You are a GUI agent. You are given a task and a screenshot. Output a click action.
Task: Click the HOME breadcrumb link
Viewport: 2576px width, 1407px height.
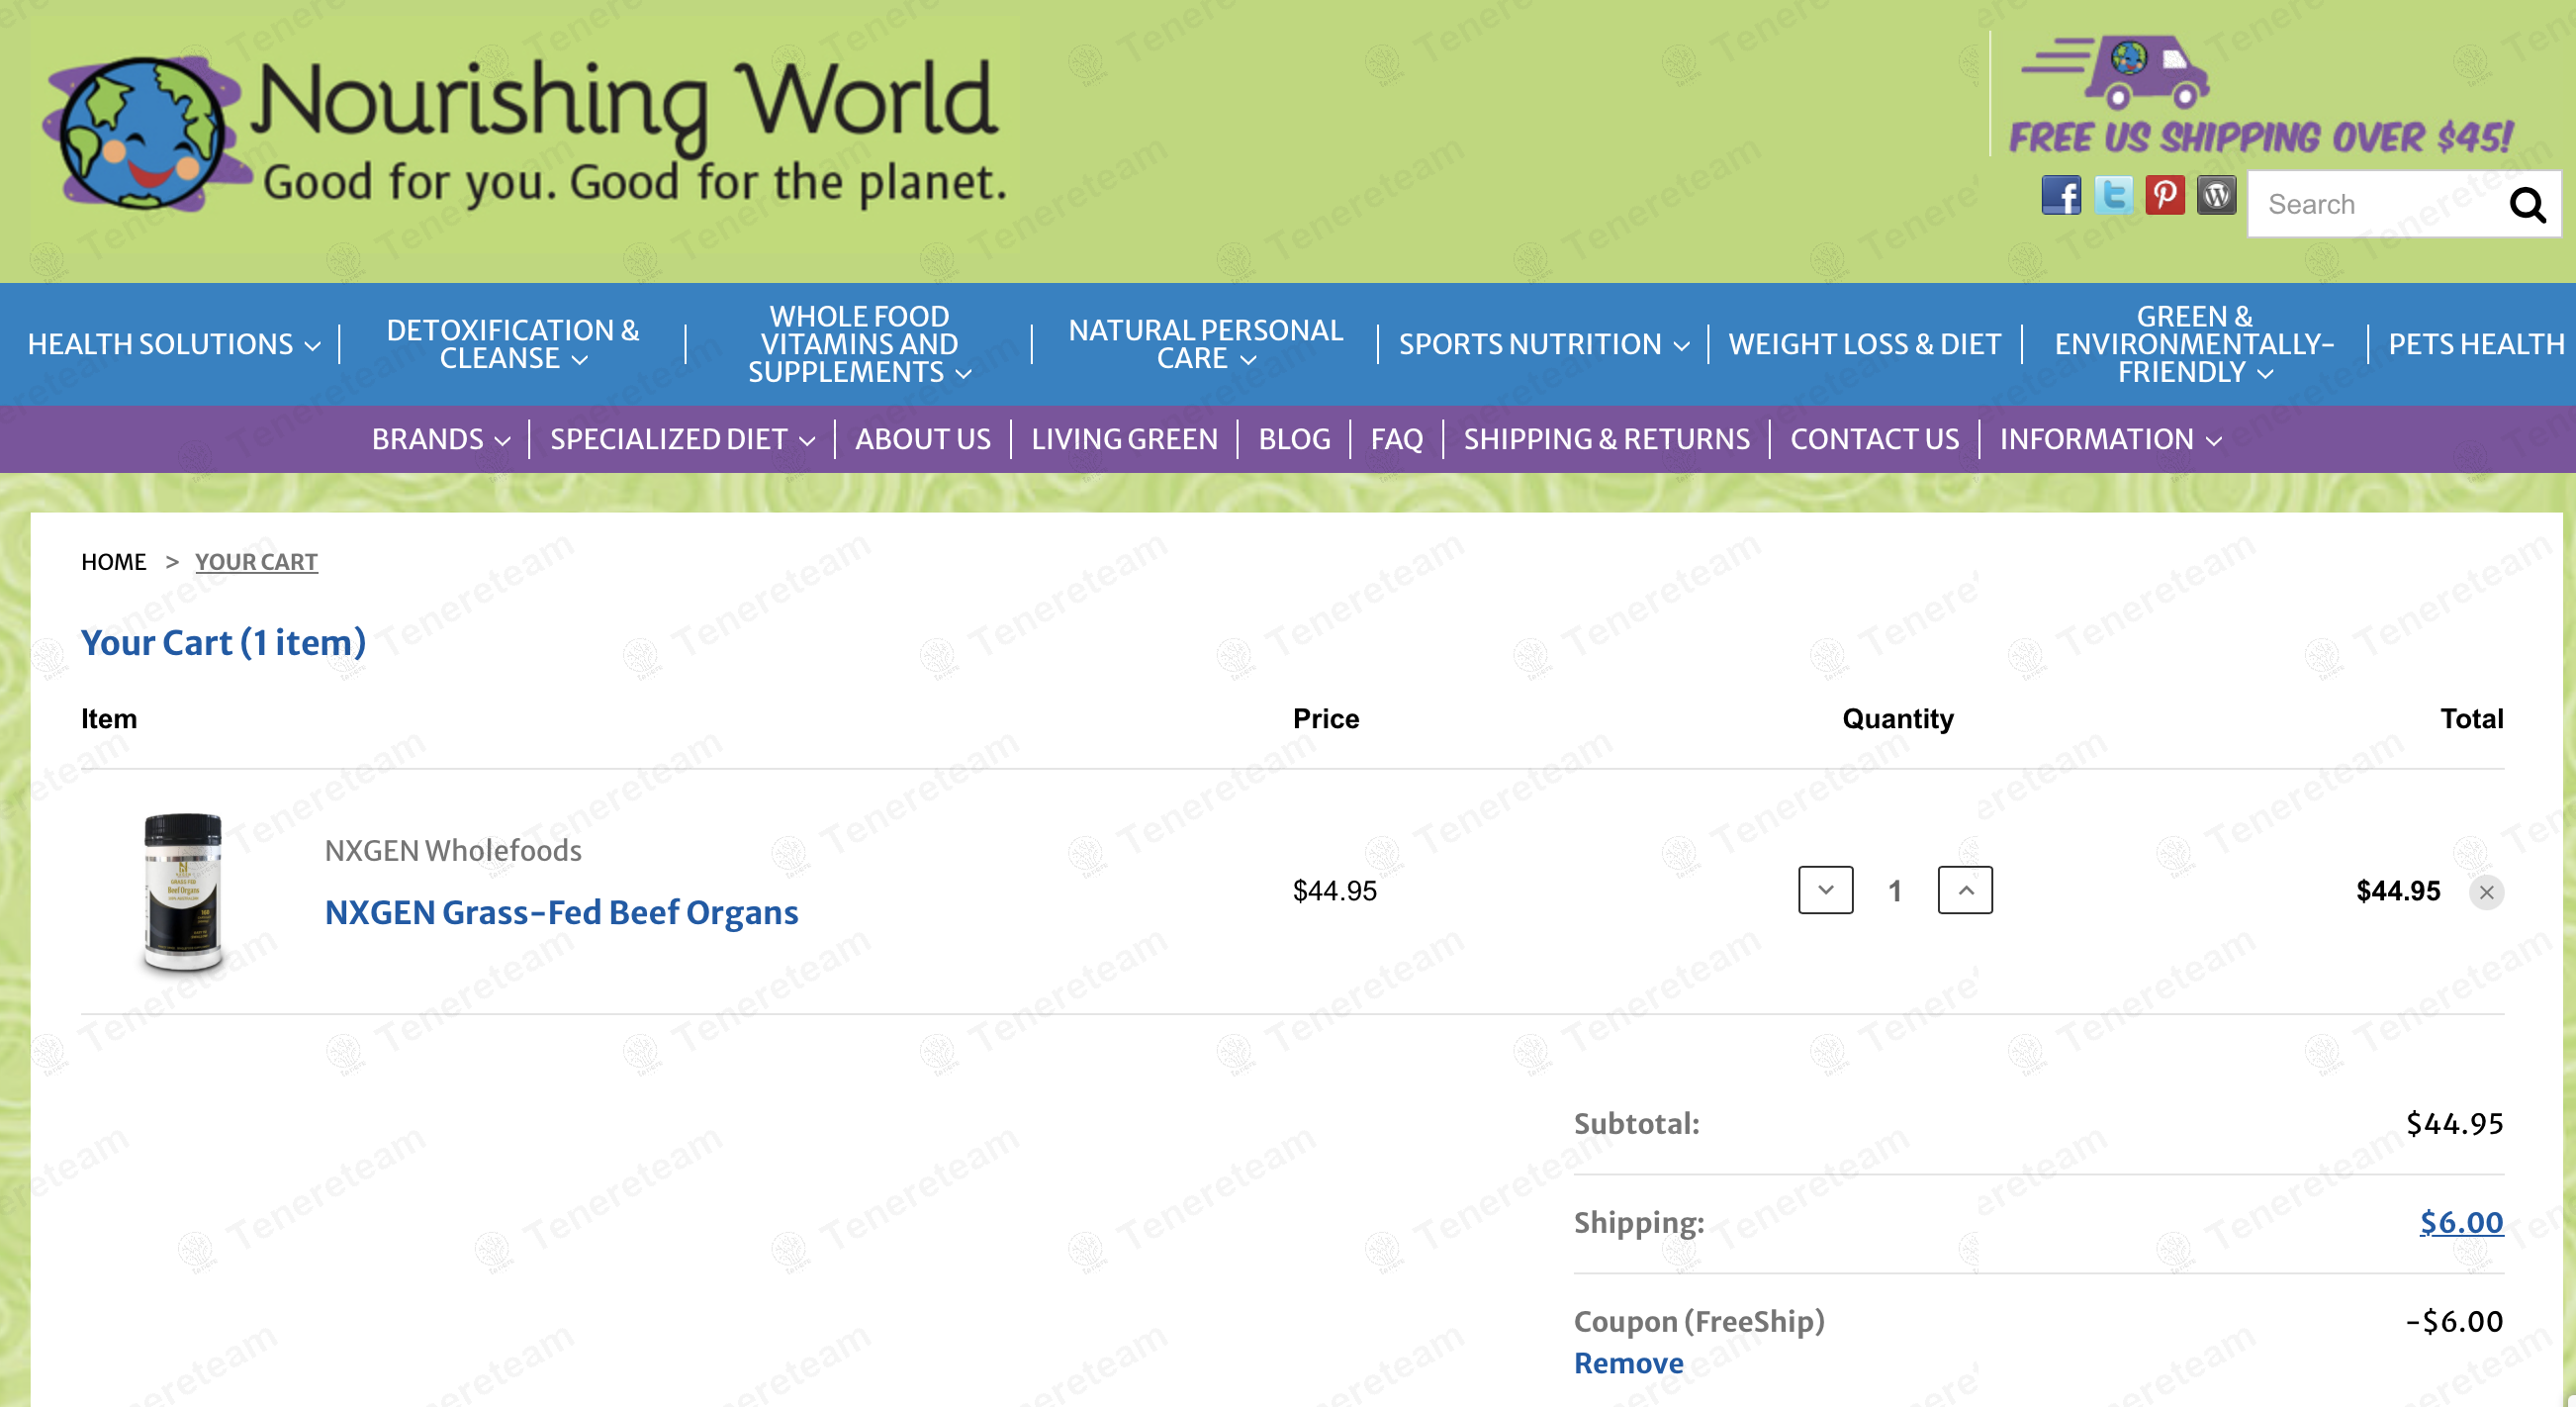point(114,562)
